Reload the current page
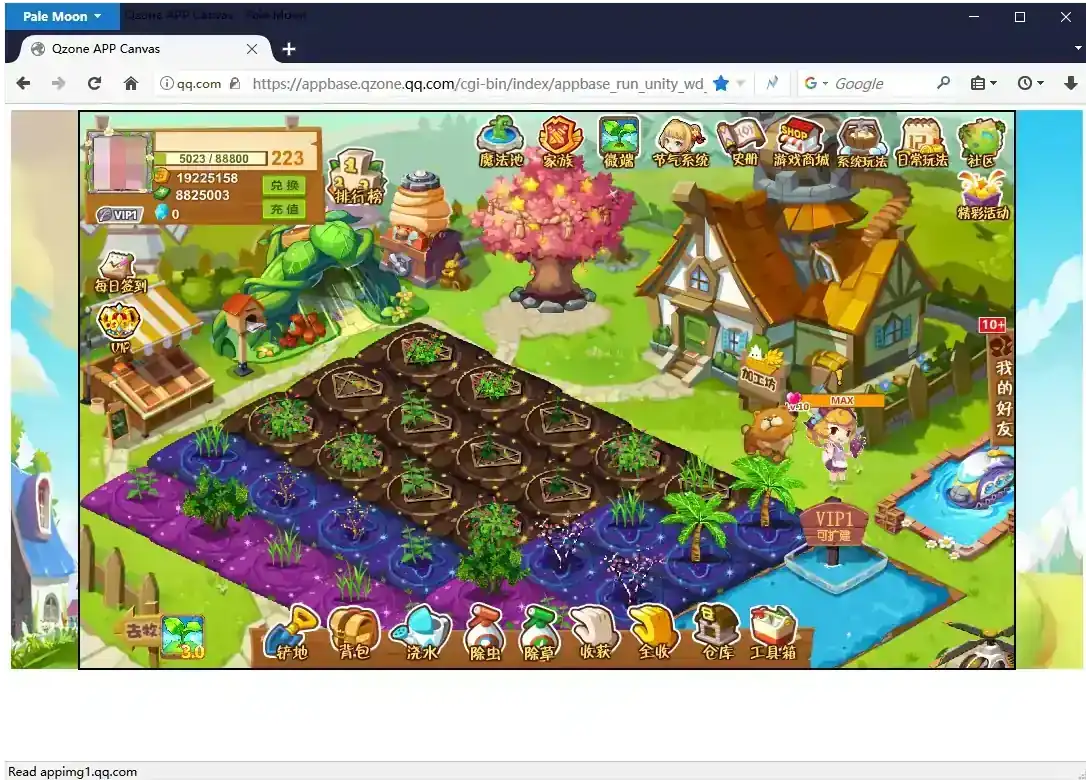 pos(94,83)
